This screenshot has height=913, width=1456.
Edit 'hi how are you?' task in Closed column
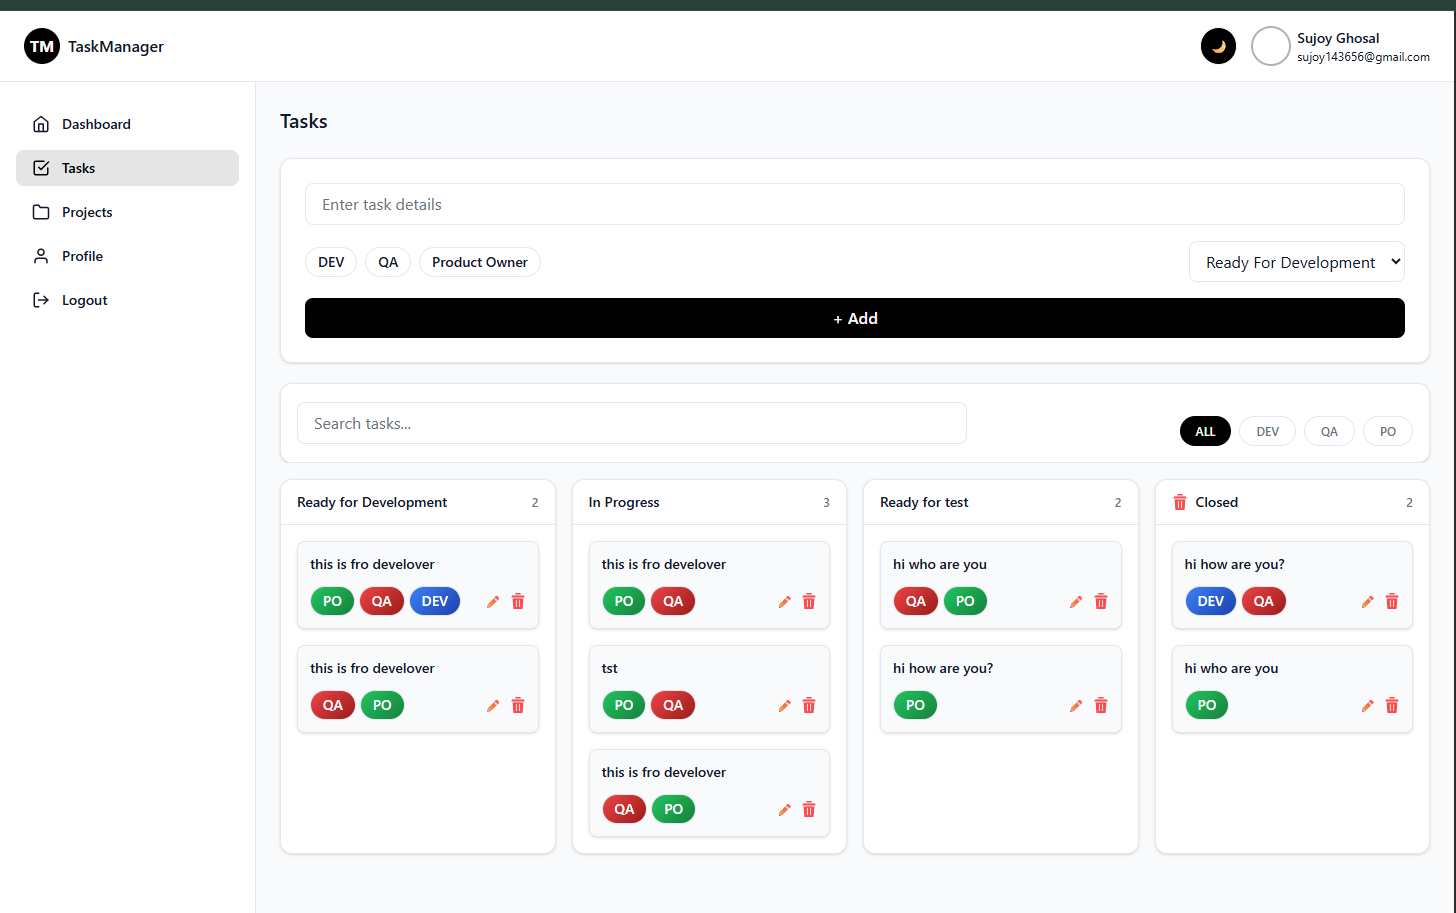[1367, 601]
